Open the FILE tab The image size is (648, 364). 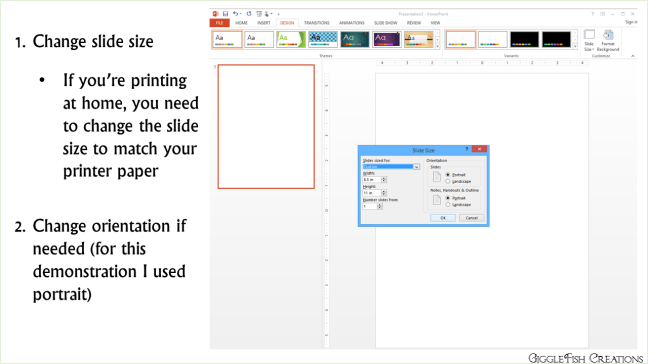219,23
